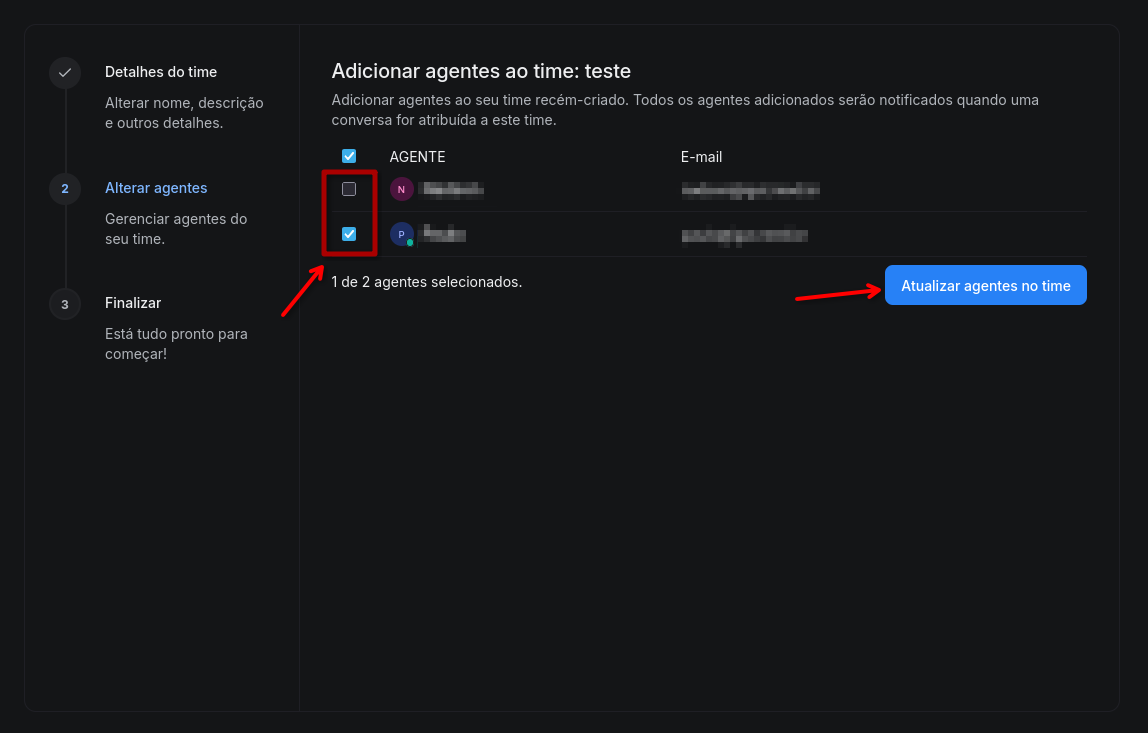Screen dimensions: 1148x733
Task: Open the Detalhes do time step
Action: coord(161,72)
